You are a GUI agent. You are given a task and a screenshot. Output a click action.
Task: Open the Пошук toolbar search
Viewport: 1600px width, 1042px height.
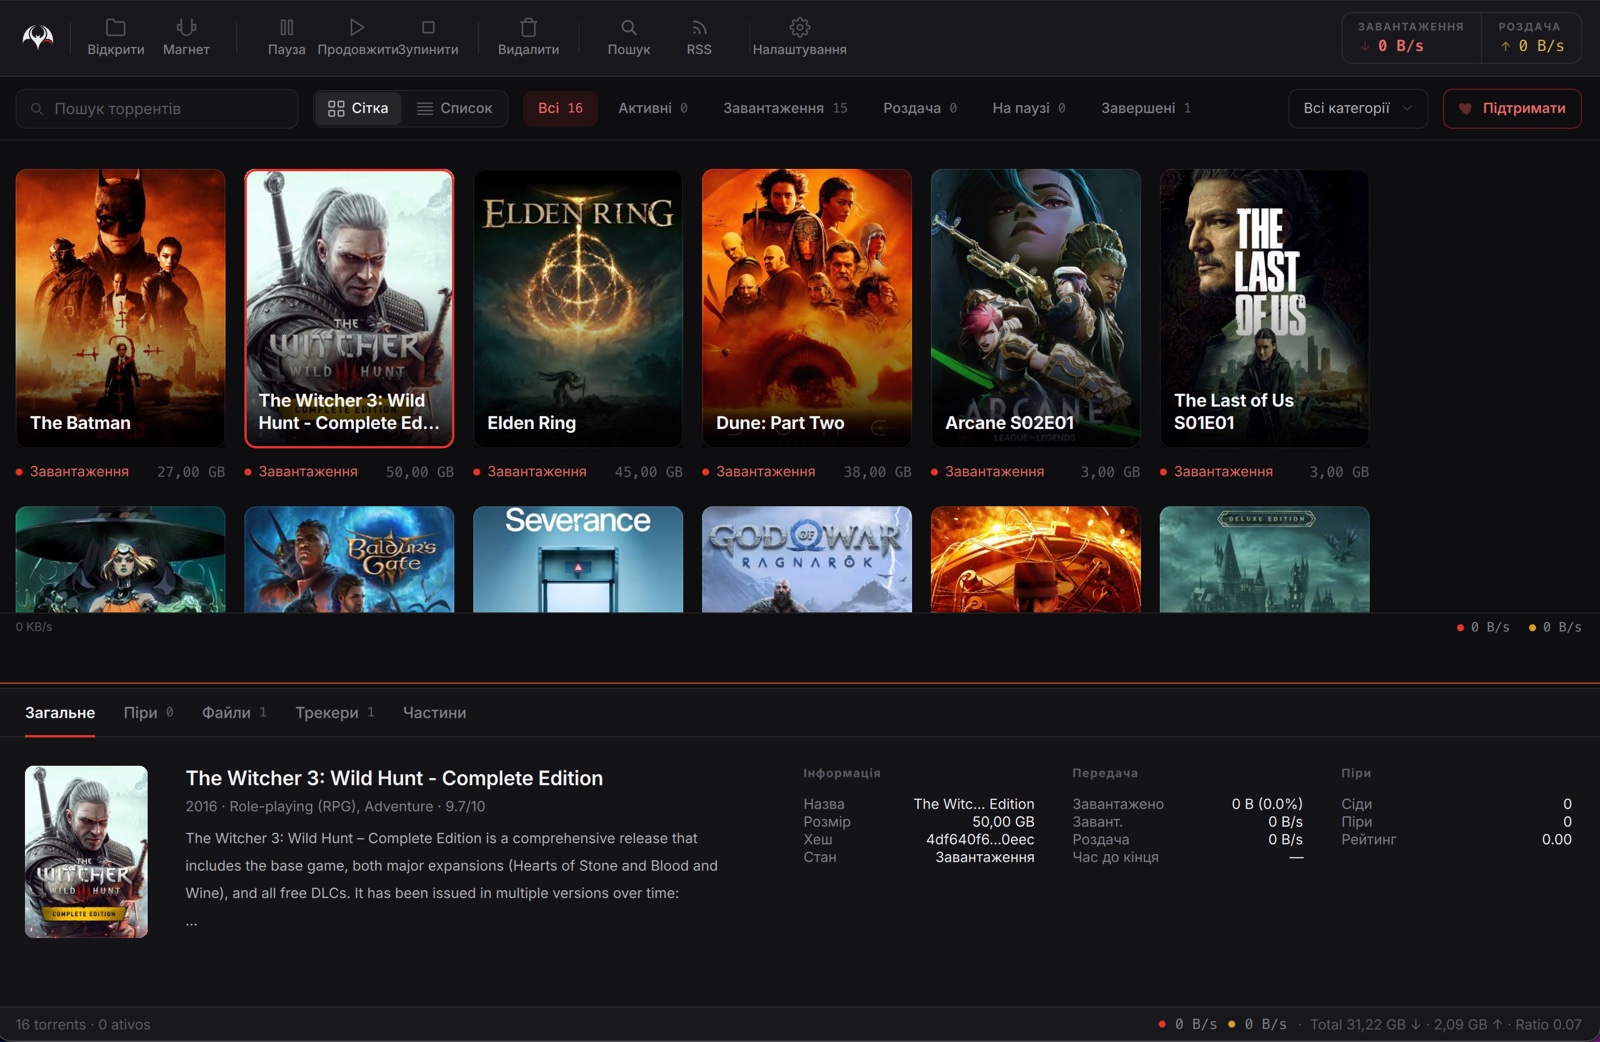click(628, 37)
